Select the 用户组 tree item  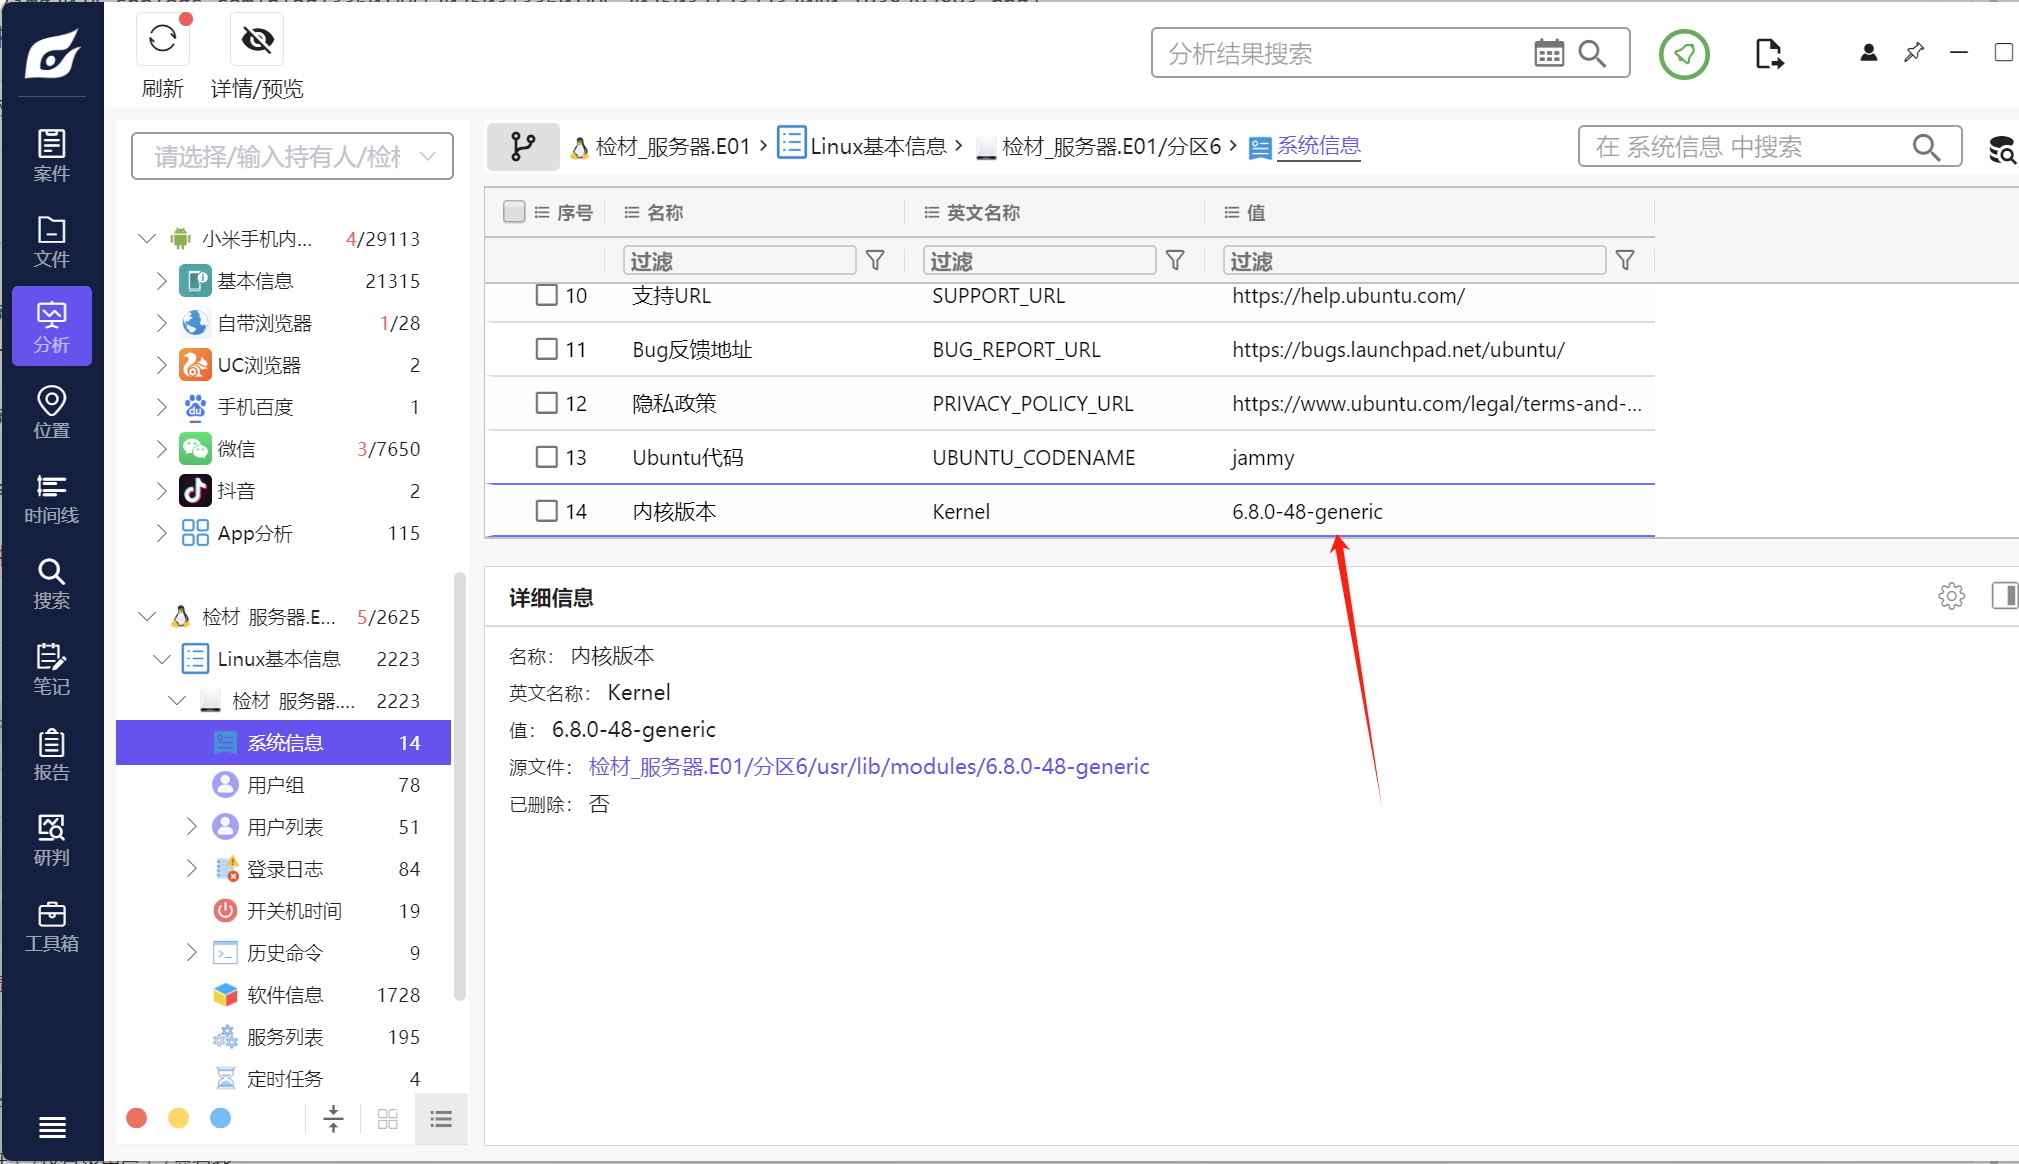(276, 785)
